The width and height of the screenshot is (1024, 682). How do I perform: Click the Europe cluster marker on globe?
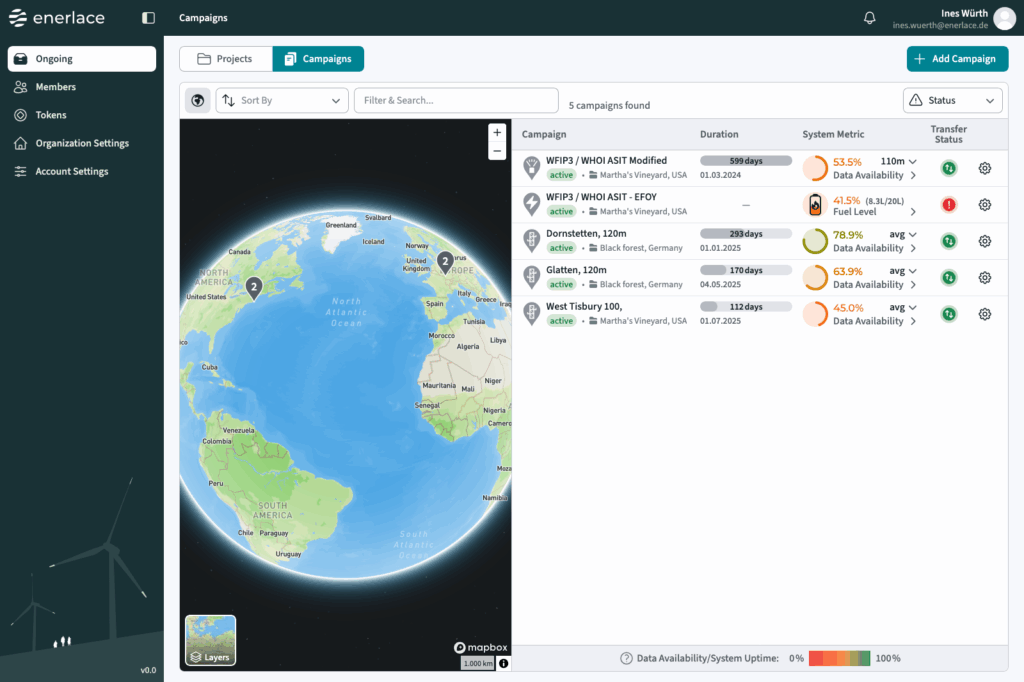point(445,263)
